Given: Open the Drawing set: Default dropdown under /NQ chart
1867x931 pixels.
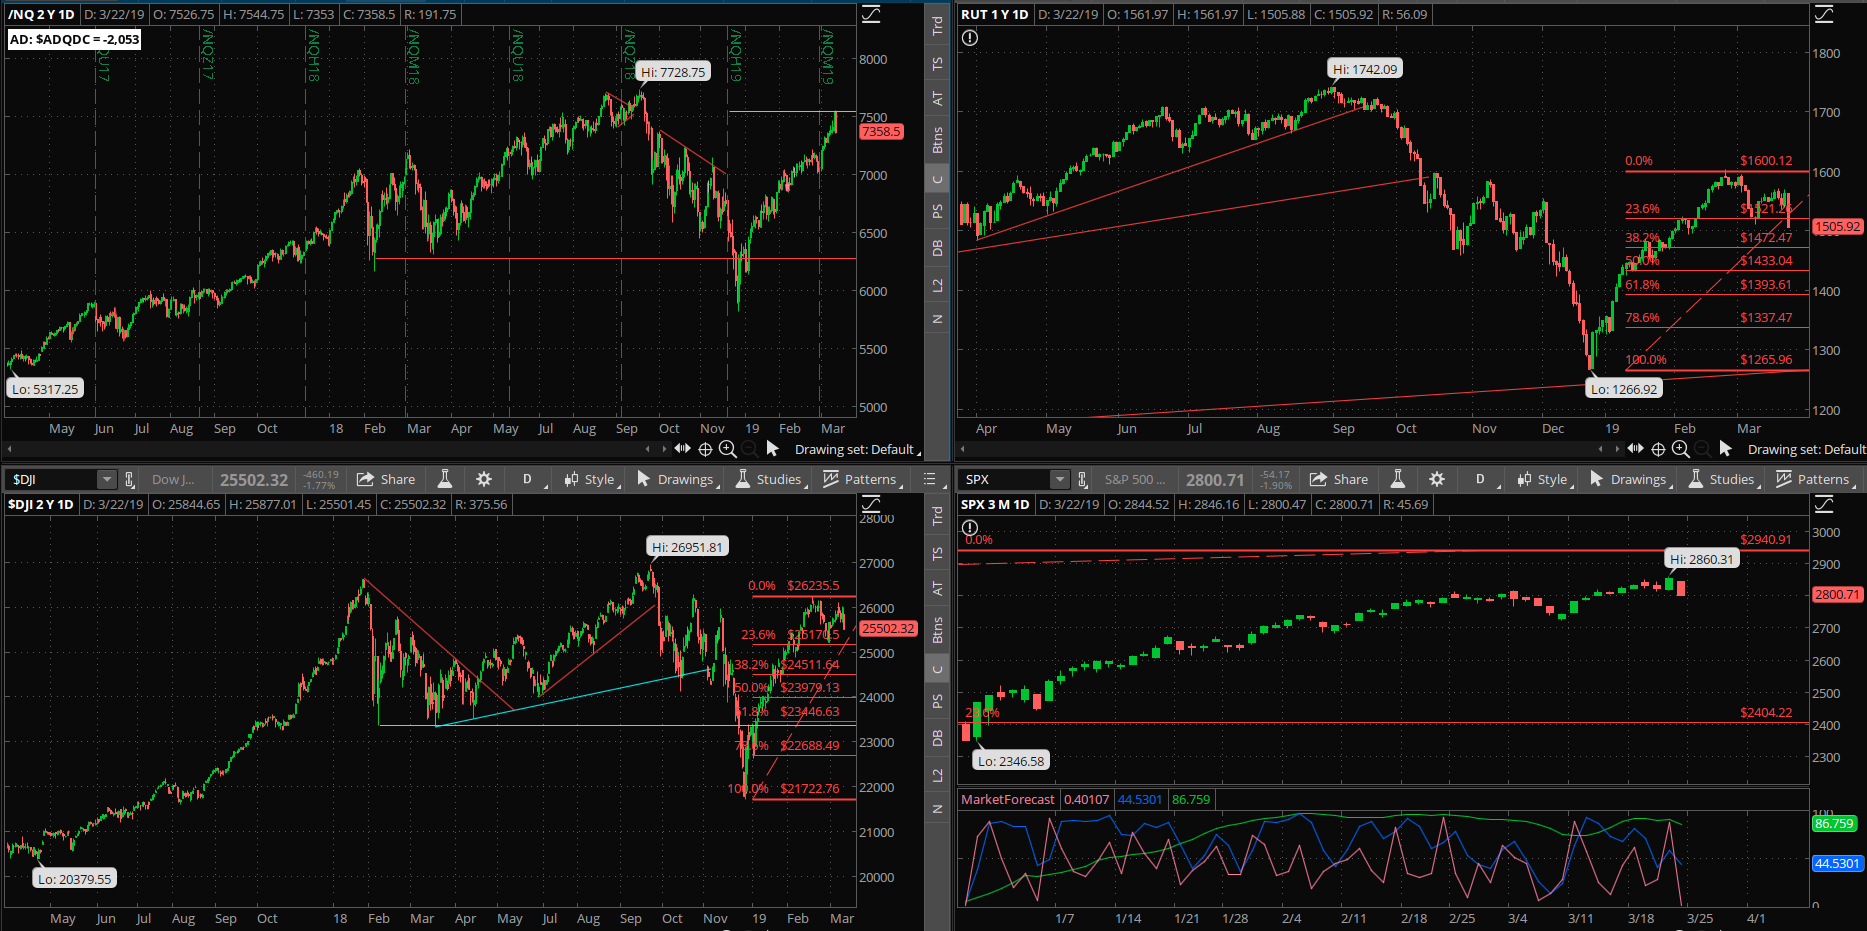Looking at the screenshot, I should coord(857,449).
